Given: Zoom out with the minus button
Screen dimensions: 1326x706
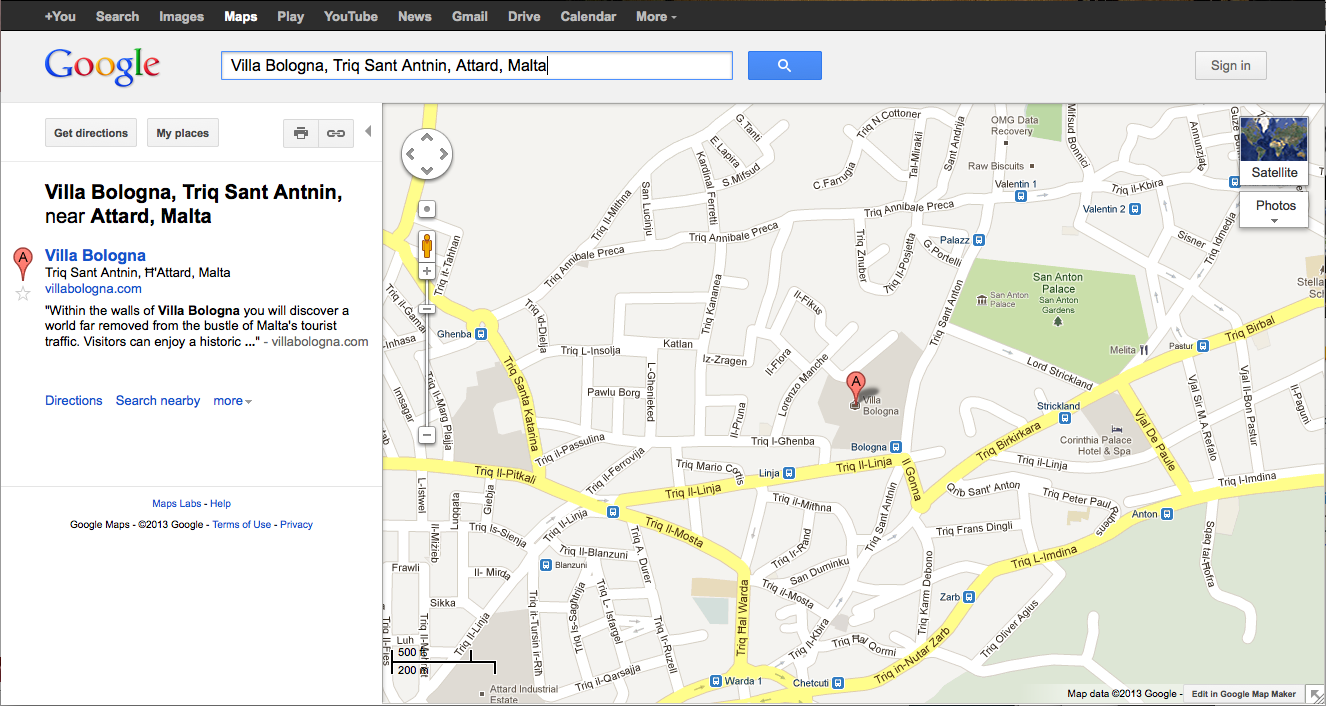Looking at the screenshot, I should (427, 435).
